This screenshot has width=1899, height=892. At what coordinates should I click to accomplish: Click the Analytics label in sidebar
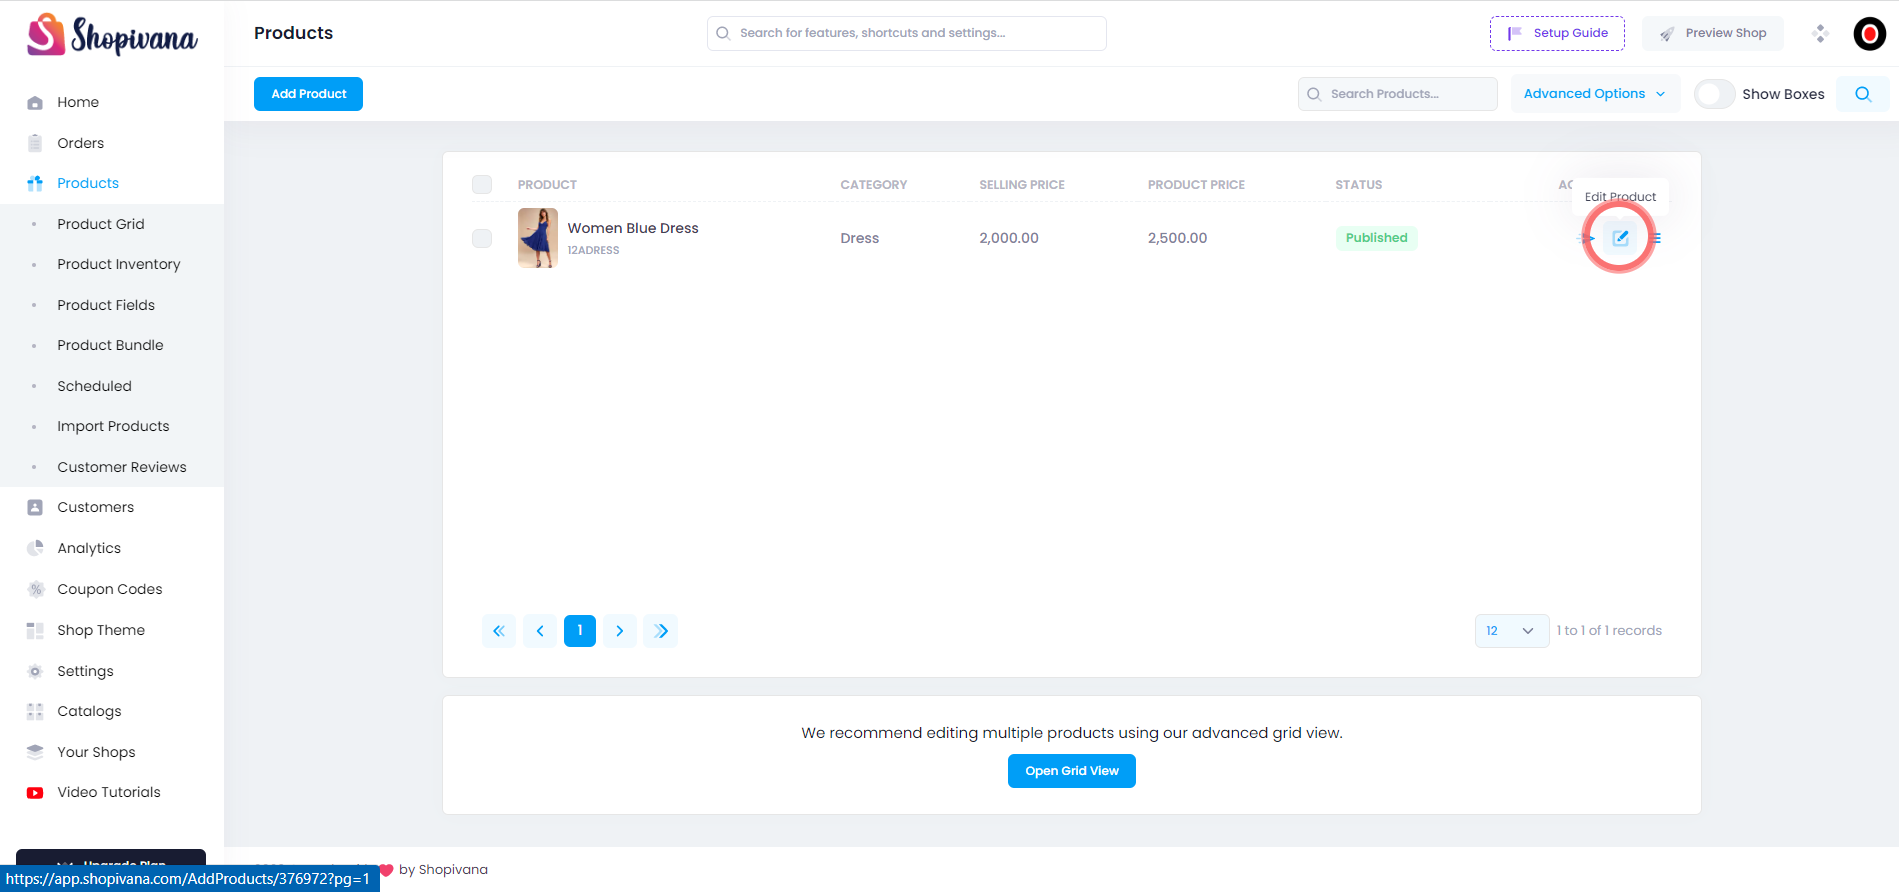click(x=89, y=548)
